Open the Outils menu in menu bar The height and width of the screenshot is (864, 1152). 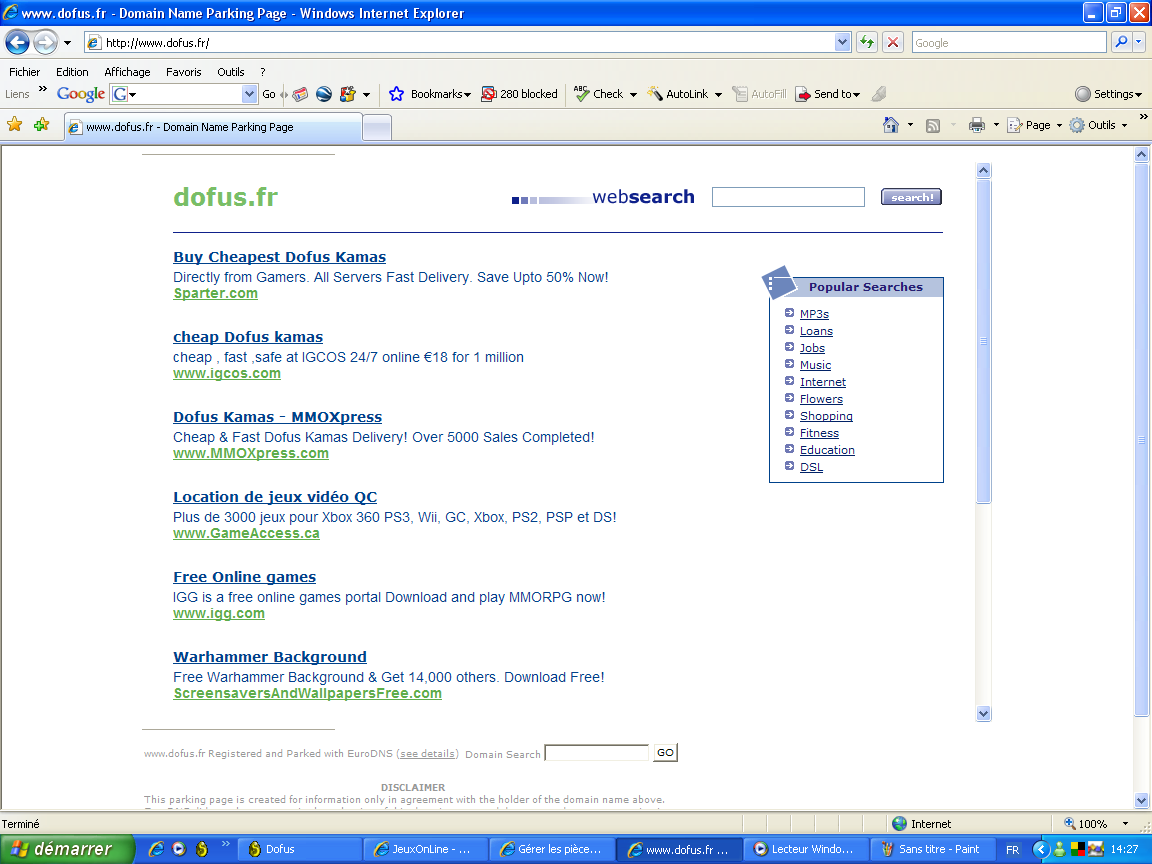[x=231, y=72]
